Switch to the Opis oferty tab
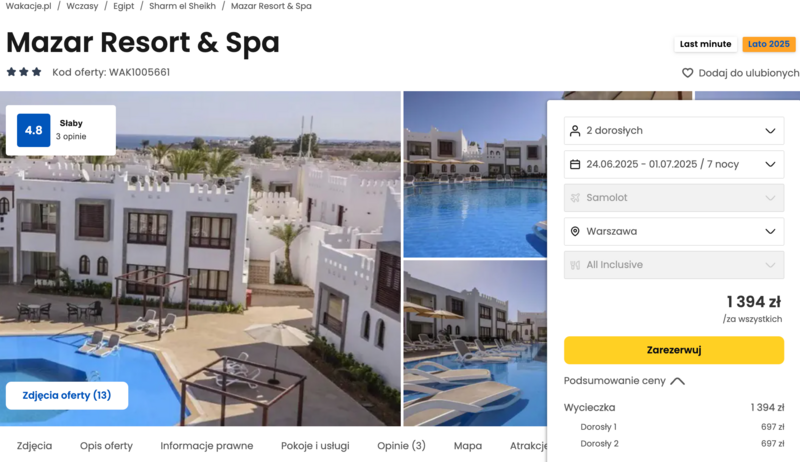Image resolution: width=800 pixels, height=462 pixels. pos(106,446)
